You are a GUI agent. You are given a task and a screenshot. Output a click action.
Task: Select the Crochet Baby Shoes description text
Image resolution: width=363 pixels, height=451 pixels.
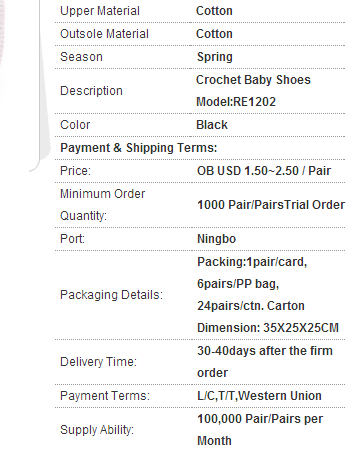(253, 80)
